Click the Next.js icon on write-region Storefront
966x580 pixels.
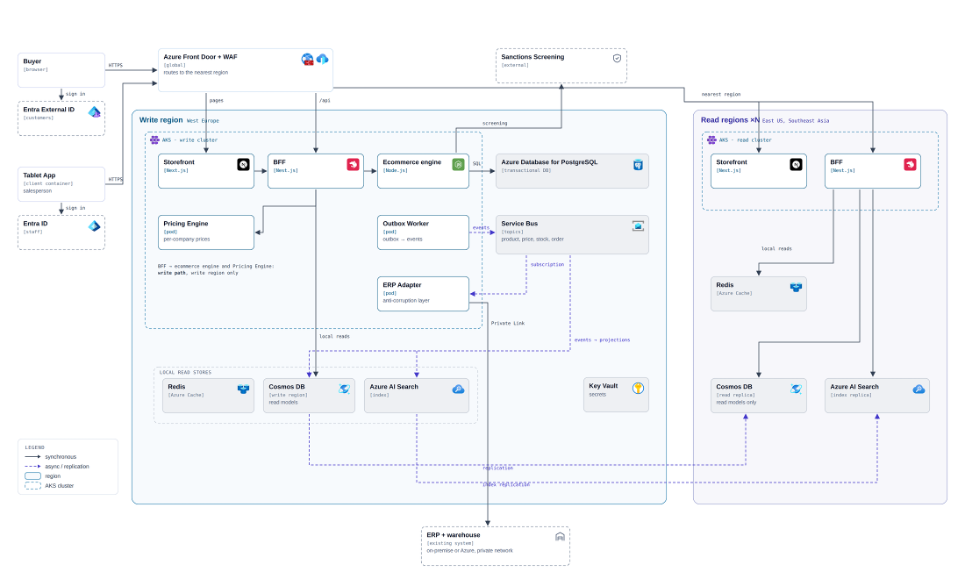pos(243,165)
